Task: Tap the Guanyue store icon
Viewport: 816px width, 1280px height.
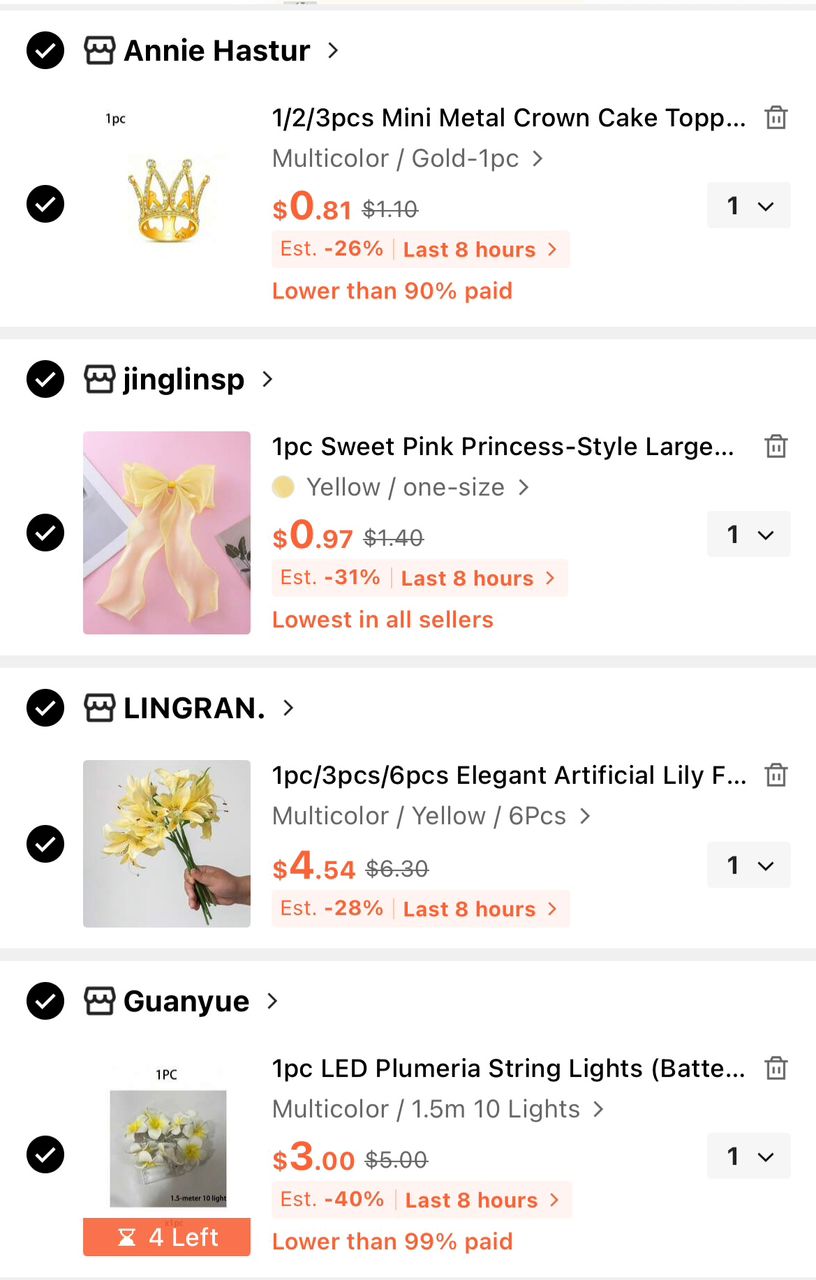Action: click(x=99, y=1000)
